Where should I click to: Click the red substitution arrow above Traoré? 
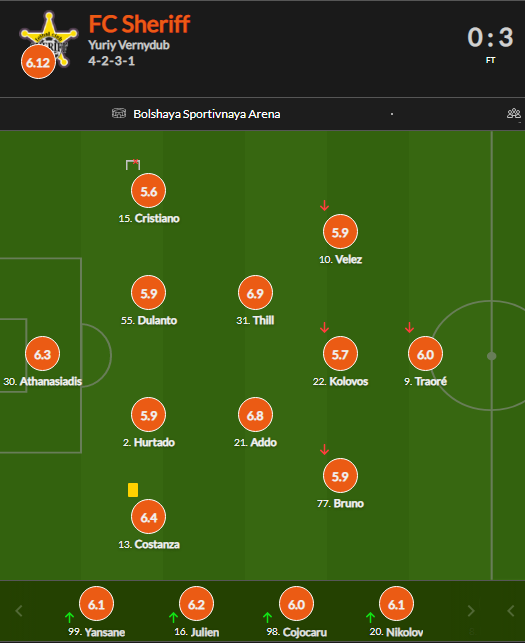point(409,327)
